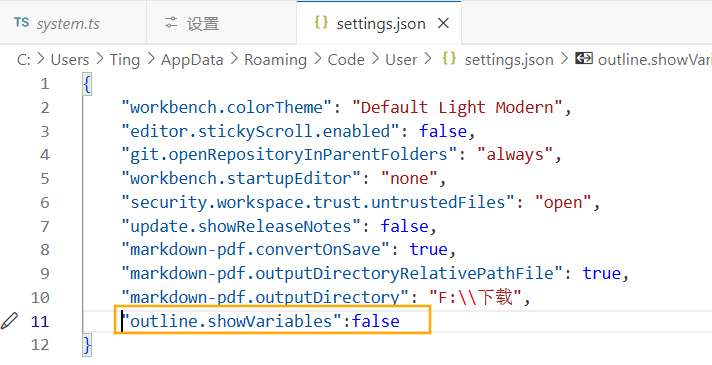
Task: Click the TypeScript icon on system.ts tab
Action: [x=21, y=23]
